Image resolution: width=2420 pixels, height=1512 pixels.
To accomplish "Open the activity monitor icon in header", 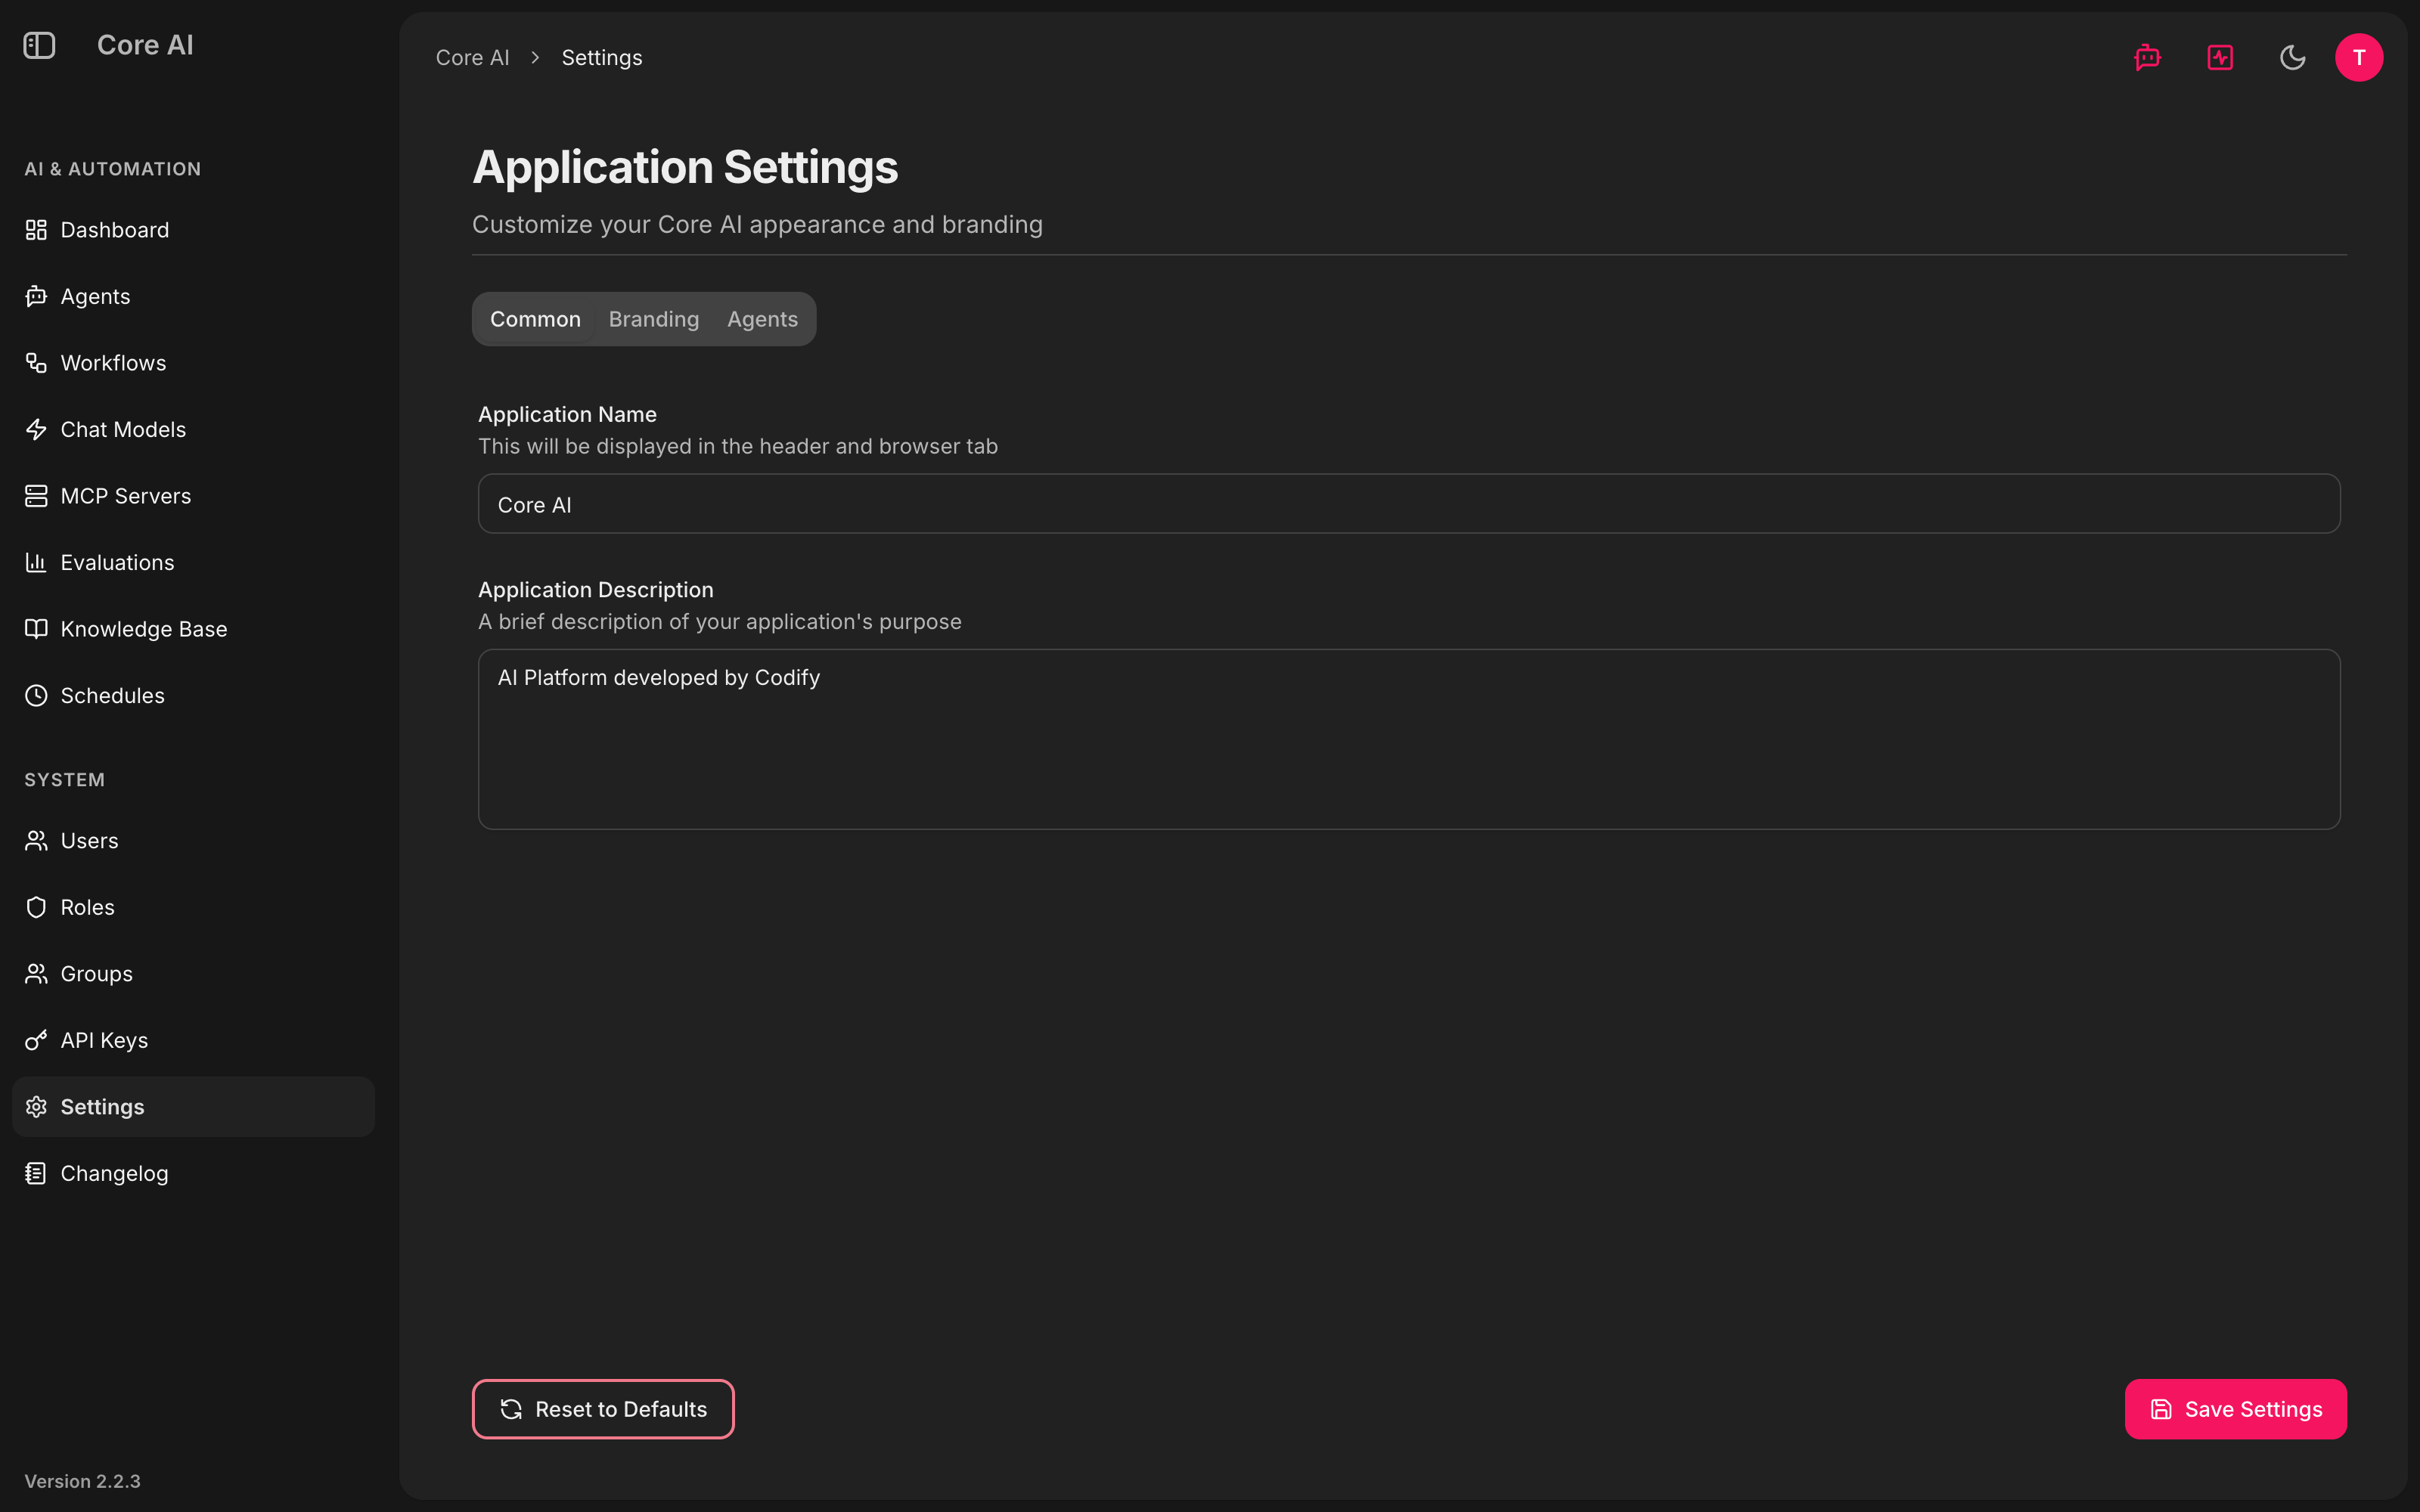I will [2220, 57].
